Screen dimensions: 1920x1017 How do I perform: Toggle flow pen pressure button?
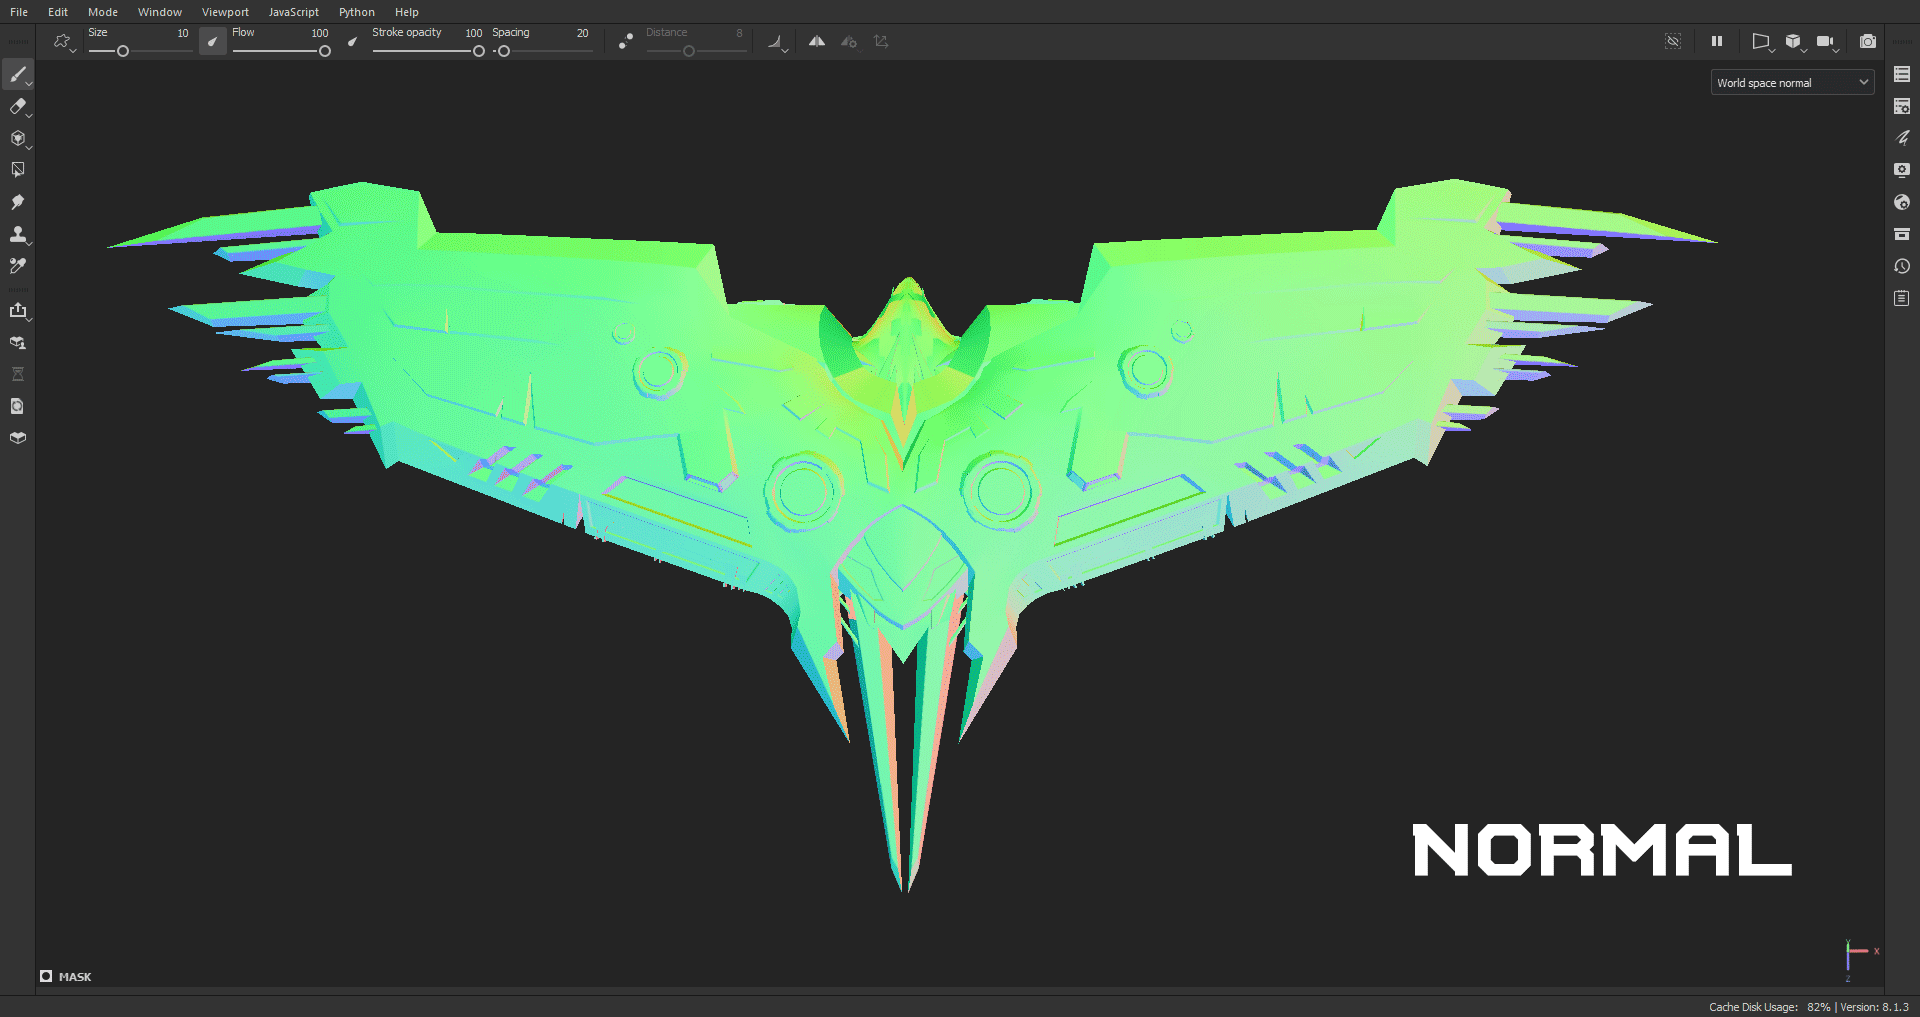[352, 41]
